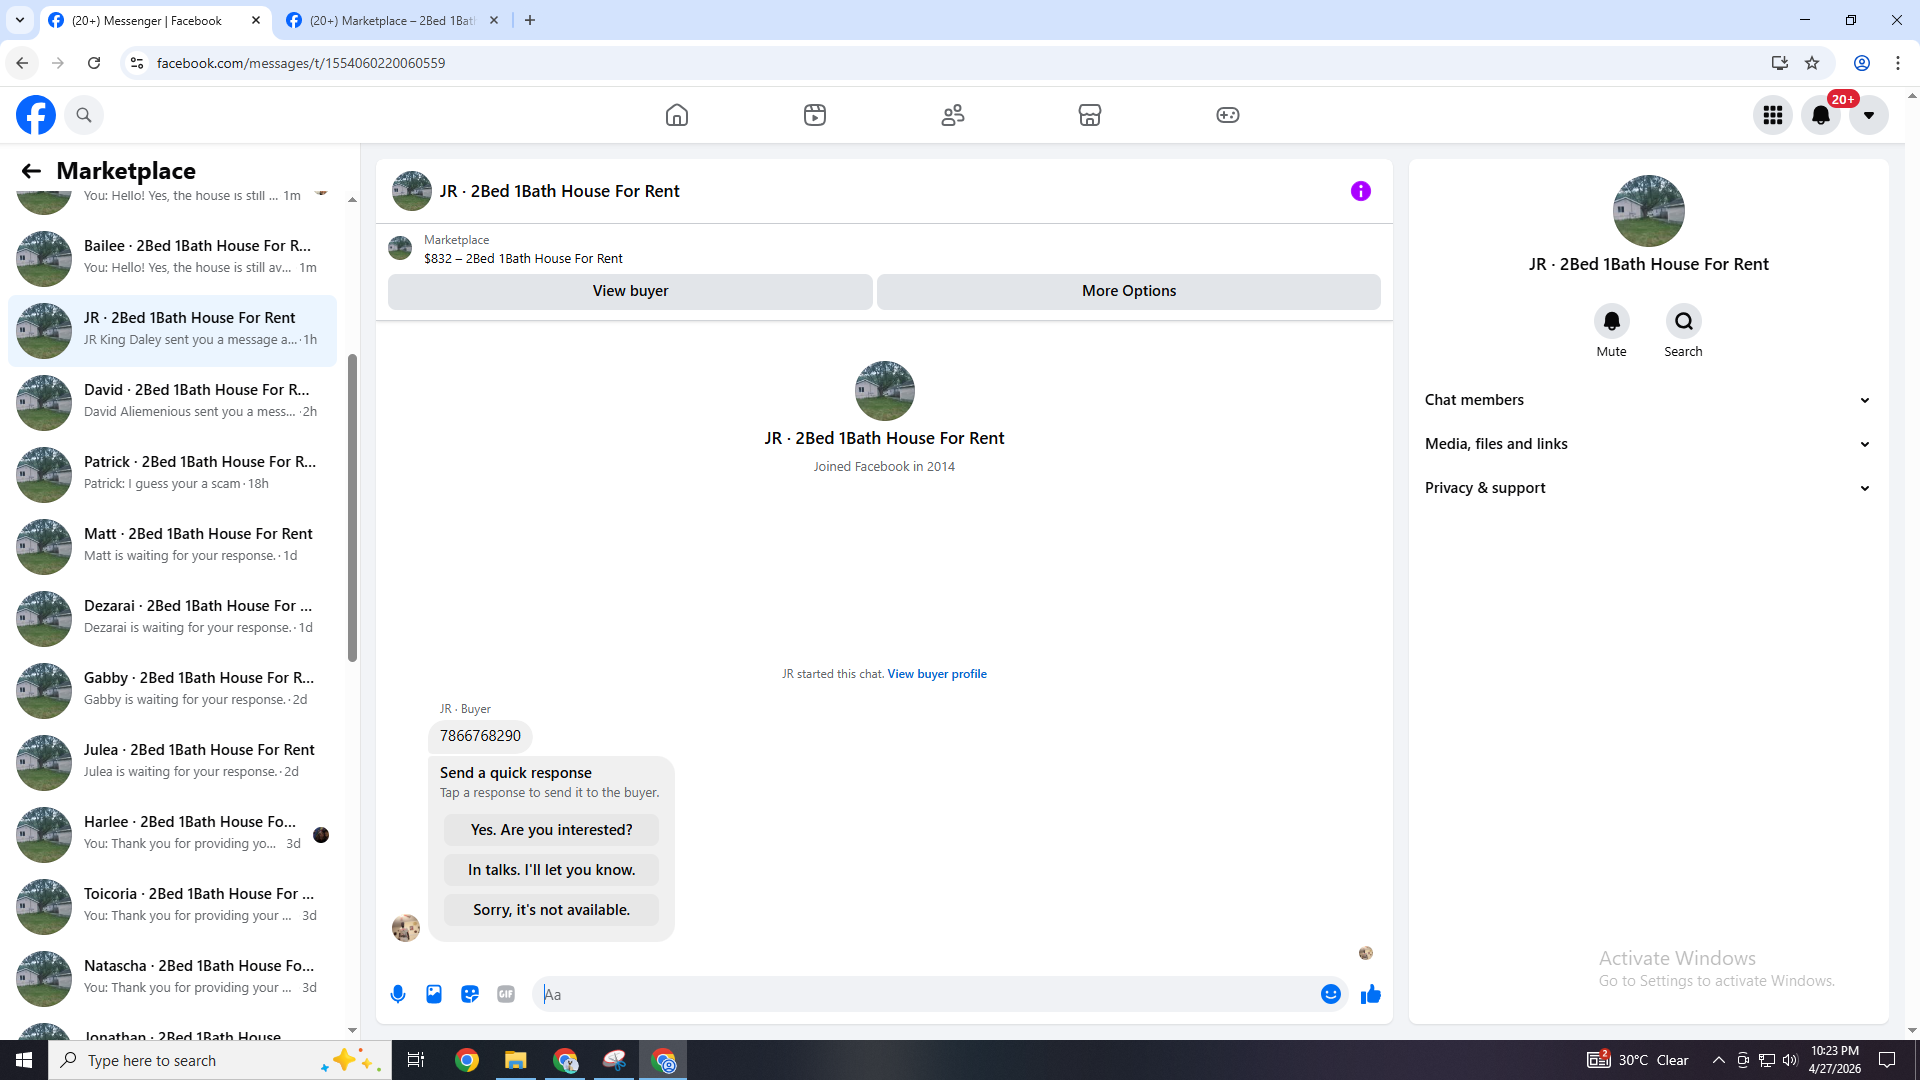This screenshot has width=1920, height=1080.
Task: Send quick reply 'Sorry, it's not available.'
Action: (x=551, y=910)
